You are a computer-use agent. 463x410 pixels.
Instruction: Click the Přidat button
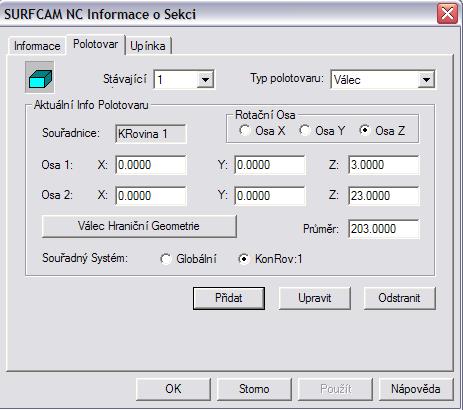pyautogui.click(x=229, y=298)
